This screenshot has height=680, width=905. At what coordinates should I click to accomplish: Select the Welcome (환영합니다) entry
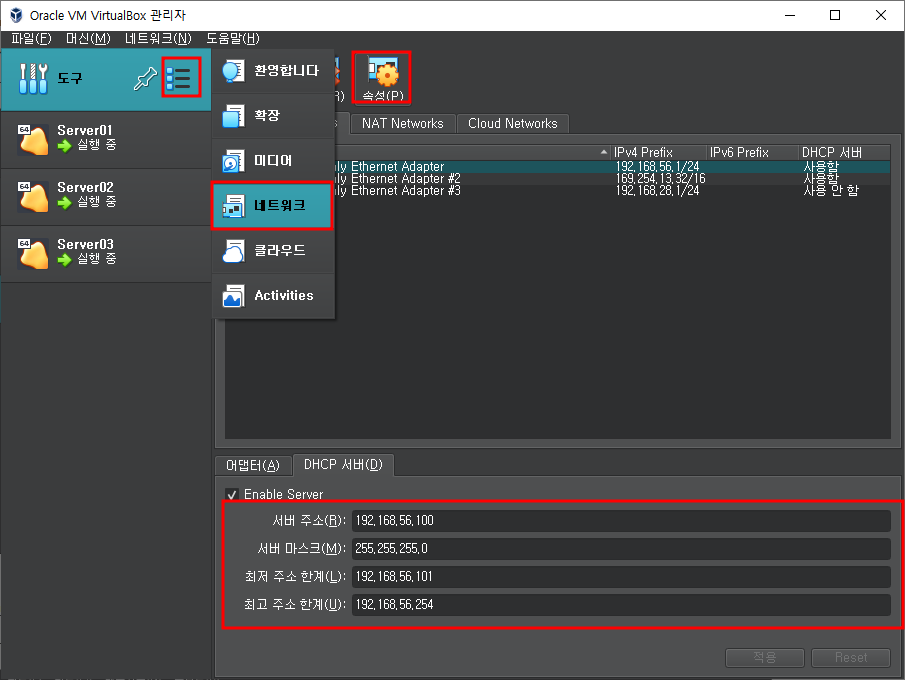(x=274, y=70)
